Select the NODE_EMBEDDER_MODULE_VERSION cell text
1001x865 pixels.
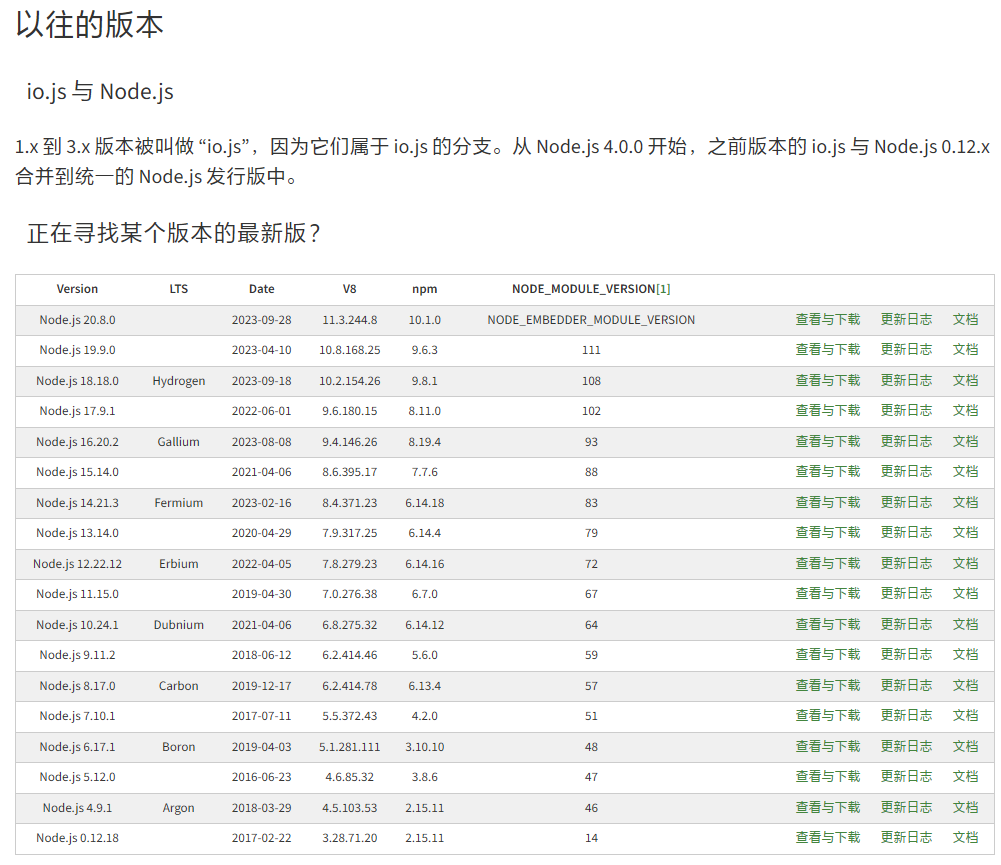[591, 320]
